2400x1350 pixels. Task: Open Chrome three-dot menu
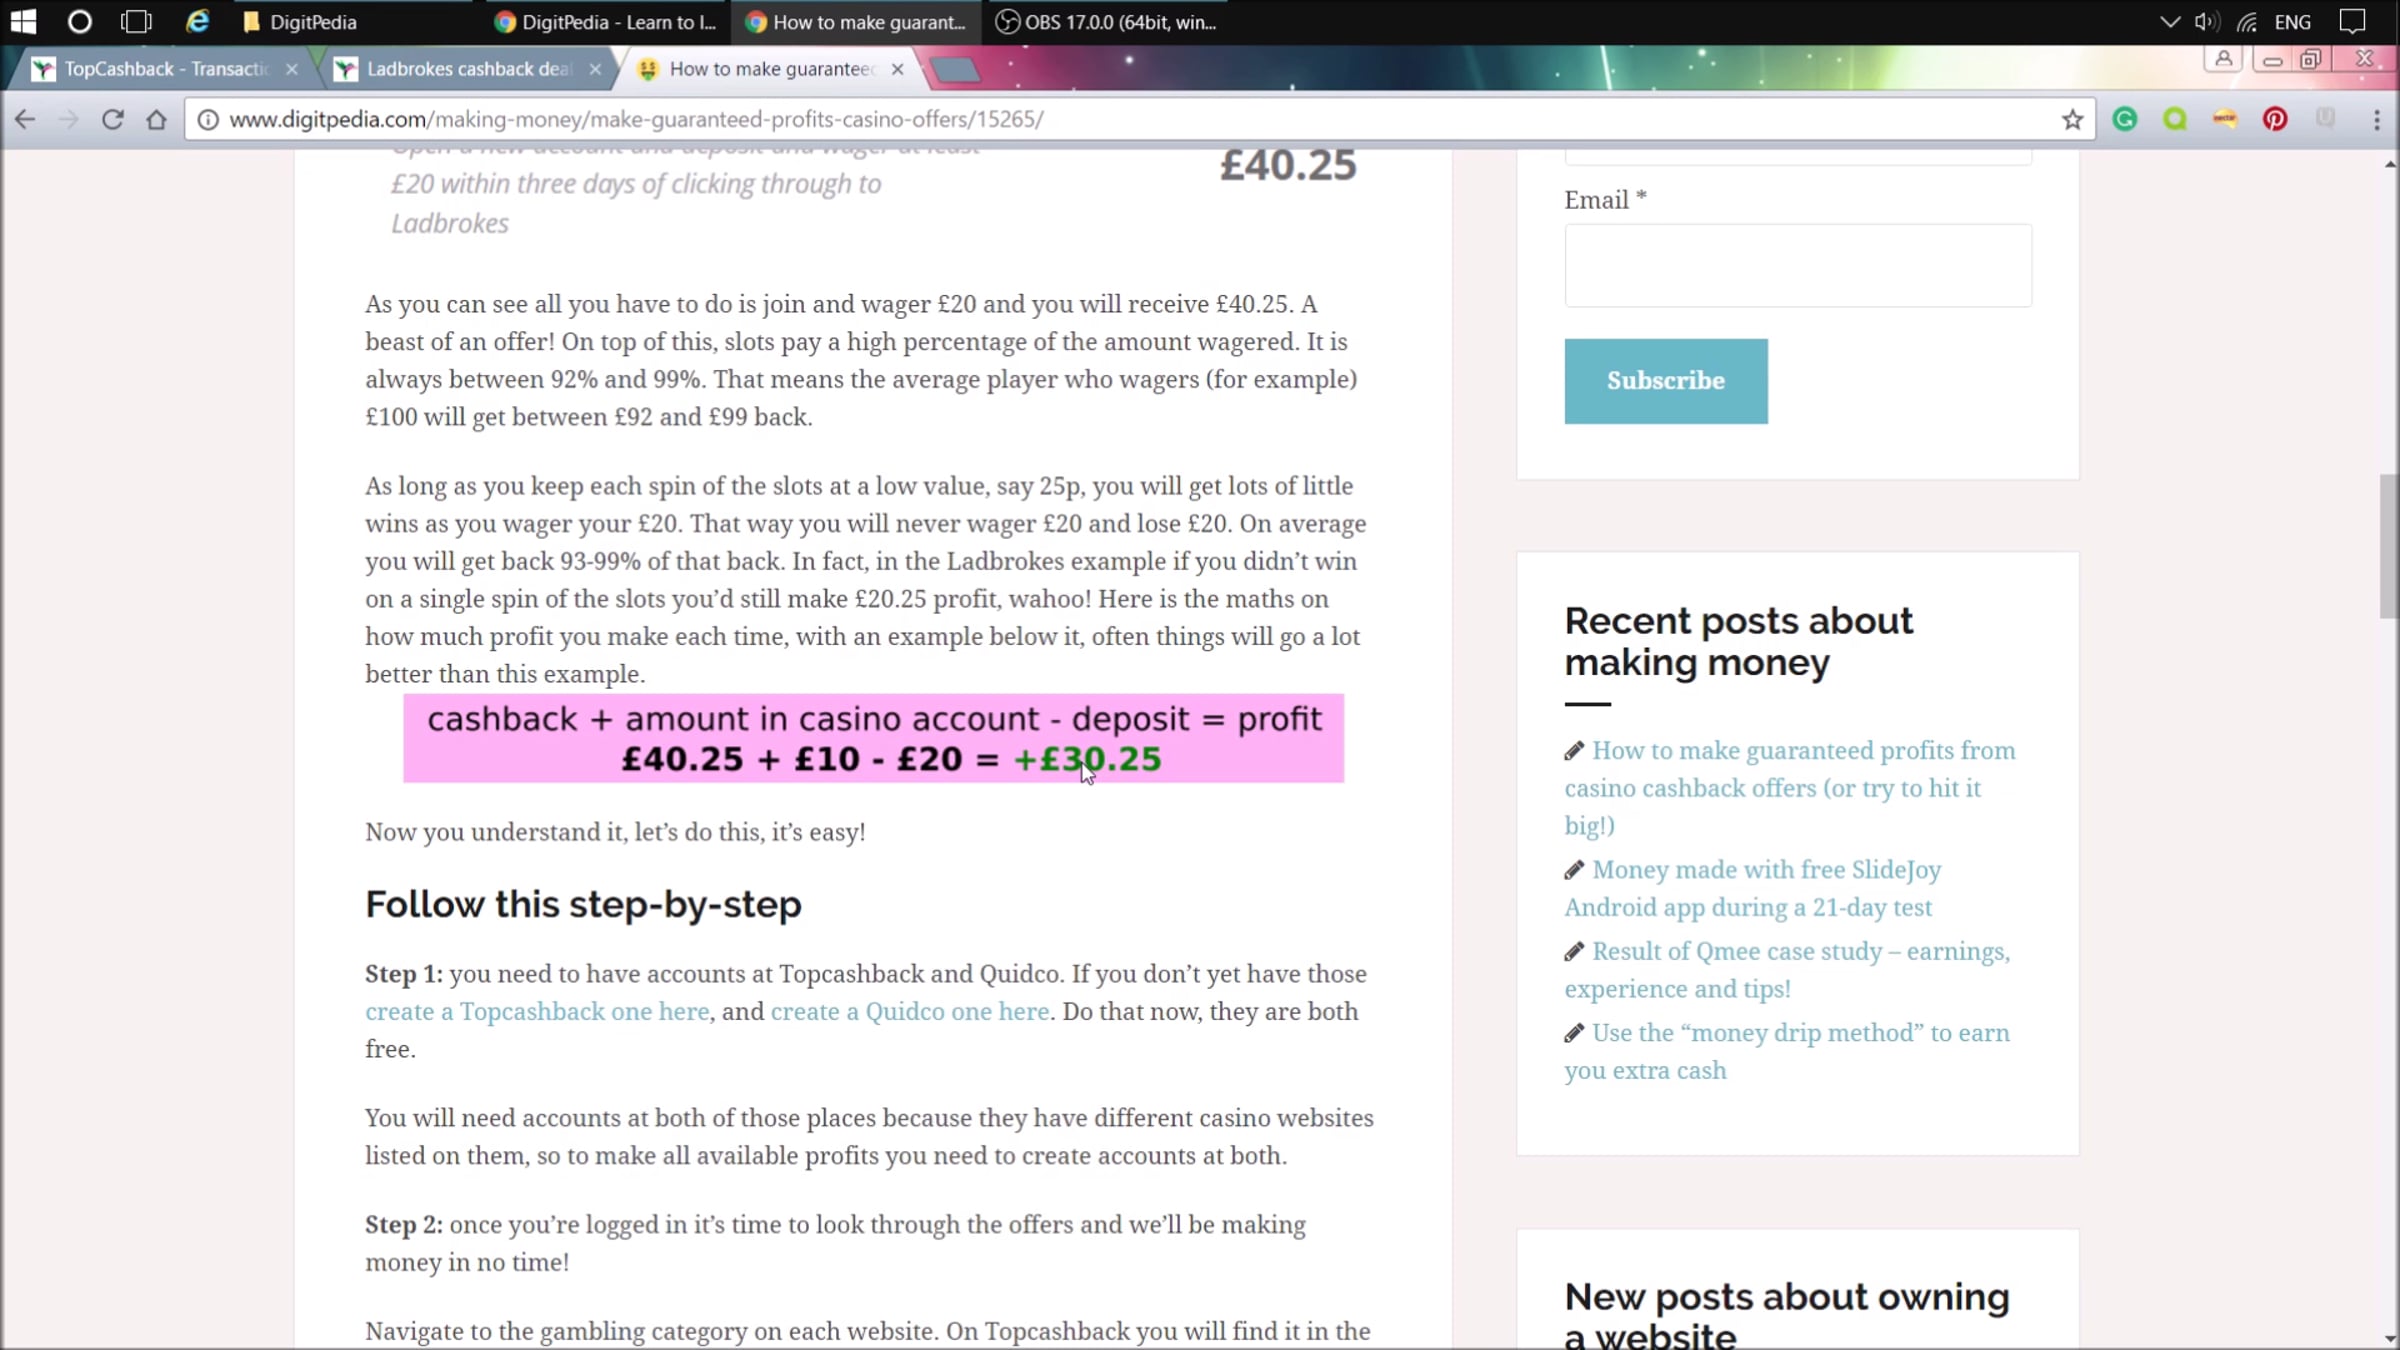click(x=2377, y=120)
